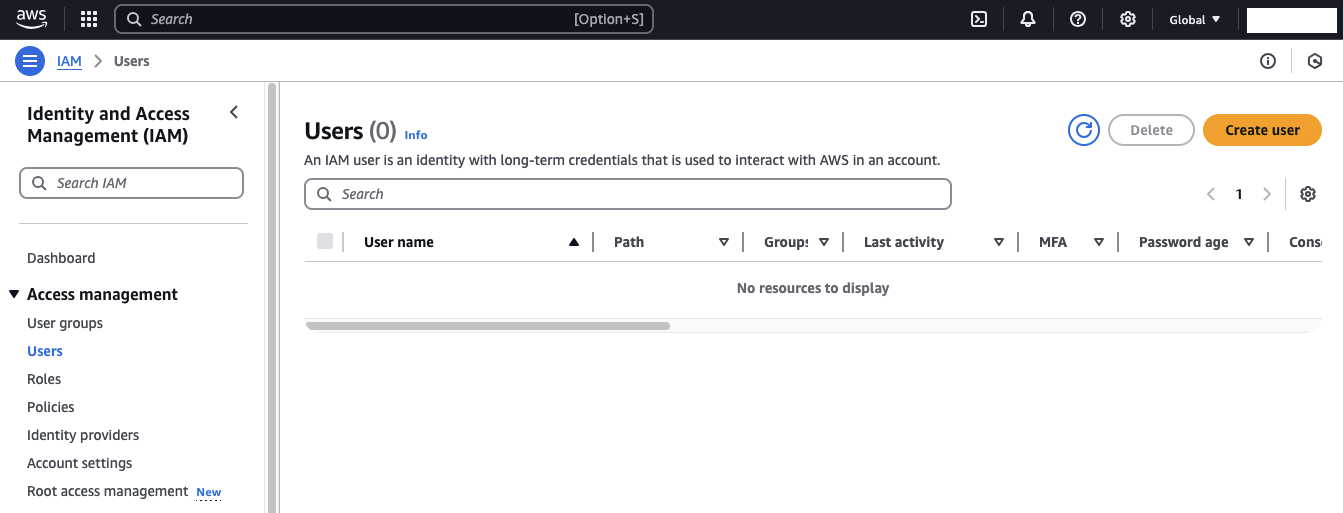Go to Roles in sidebar
Screen dimensions: 1343x513
pos(44,379)
